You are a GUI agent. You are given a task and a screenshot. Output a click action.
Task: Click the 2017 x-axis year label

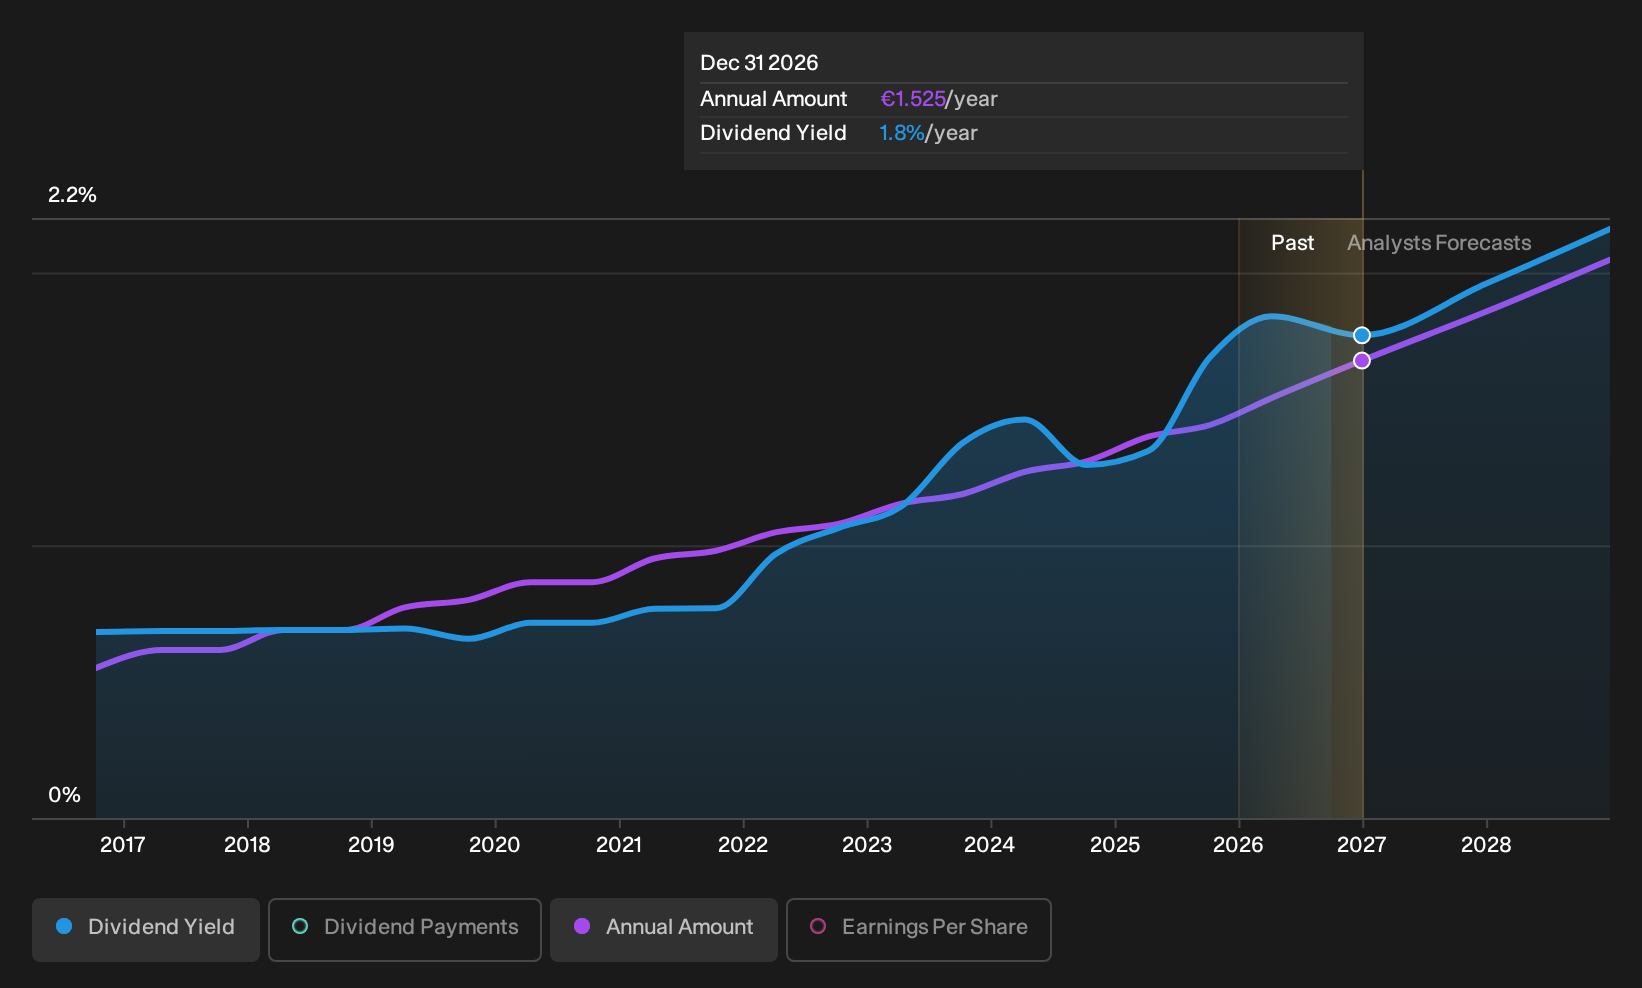122,845
